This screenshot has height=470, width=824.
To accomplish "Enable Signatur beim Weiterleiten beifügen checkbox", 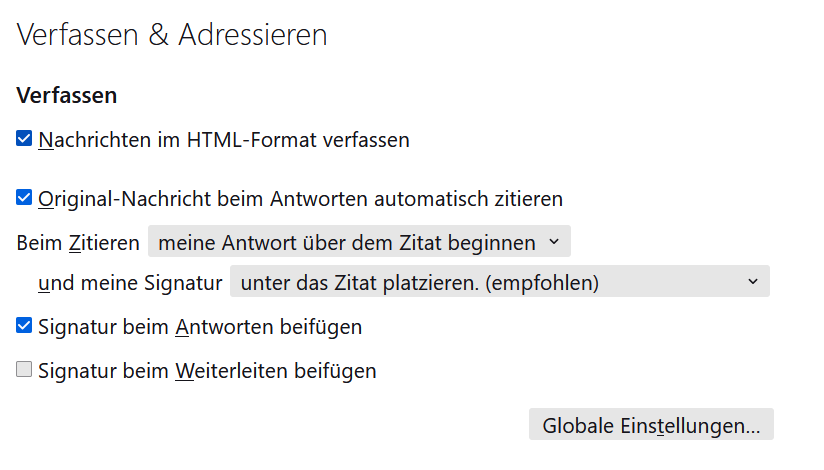I will point(24,370).
